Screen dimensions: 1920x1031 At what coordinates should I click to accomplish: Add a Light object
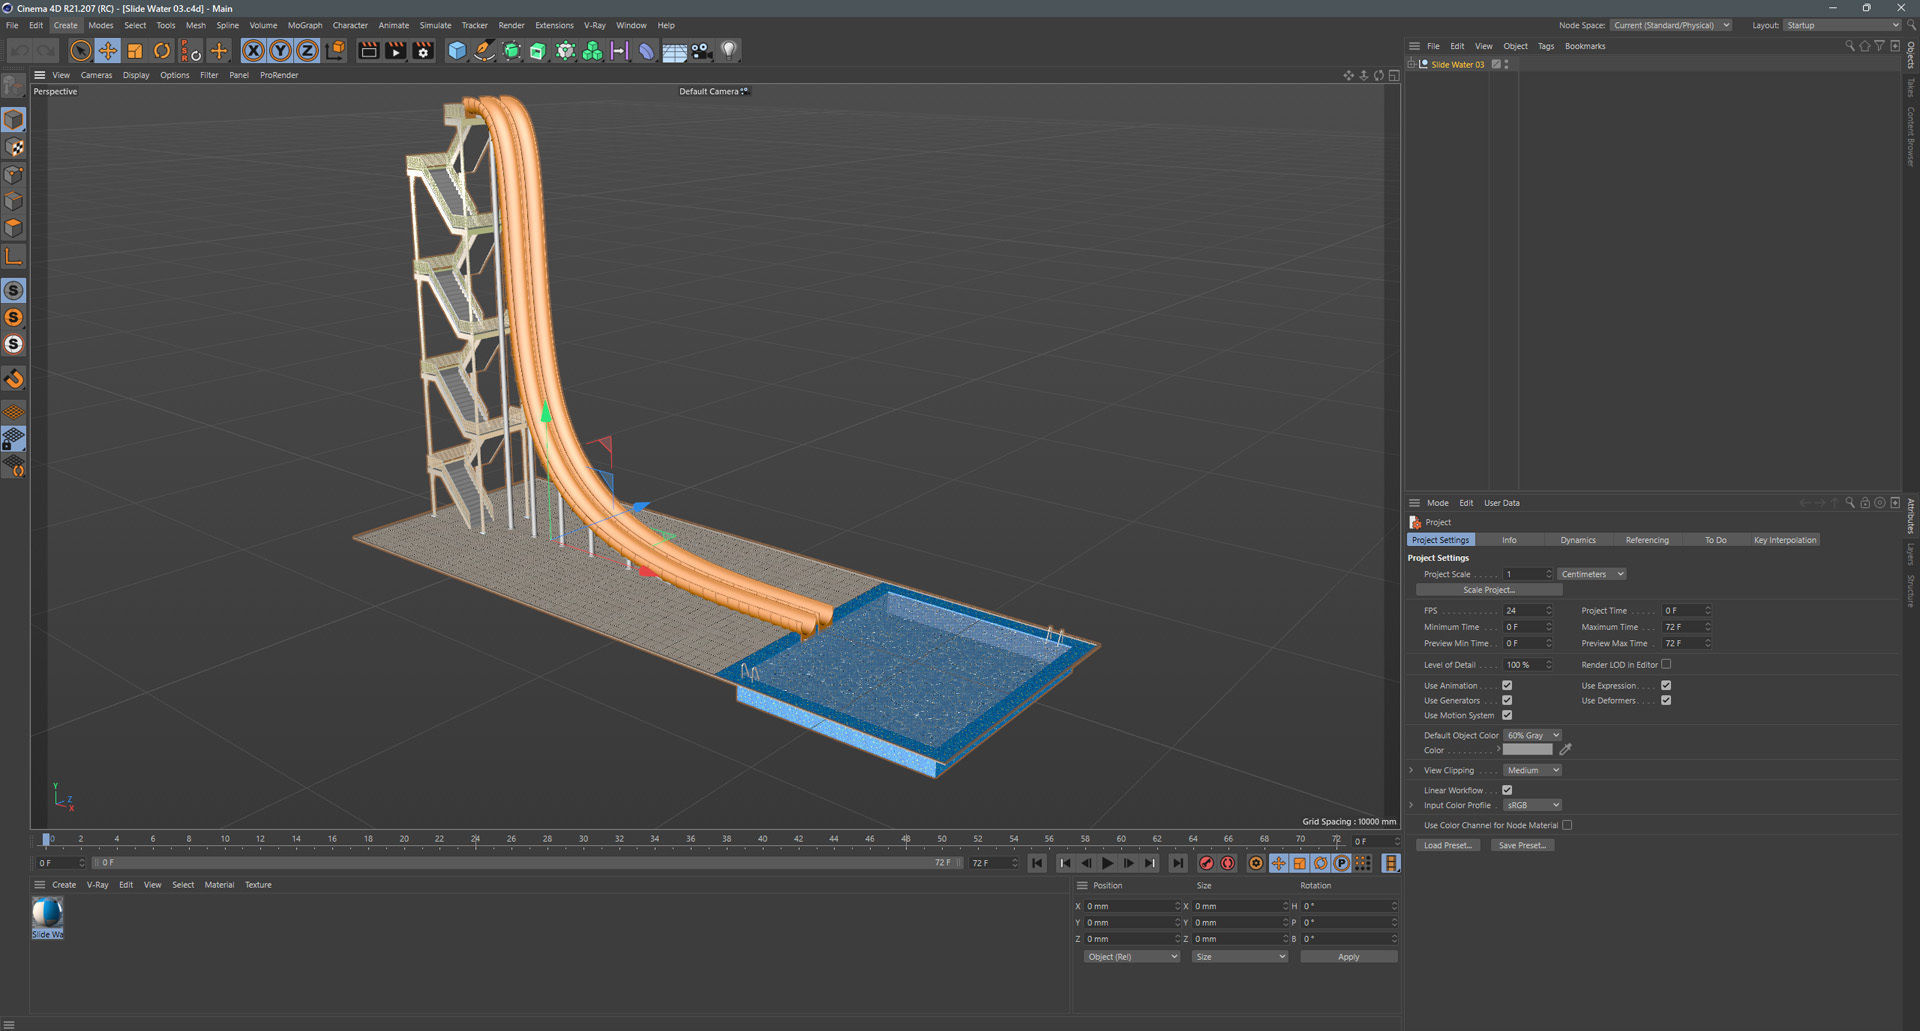click(x=729, y=51)
